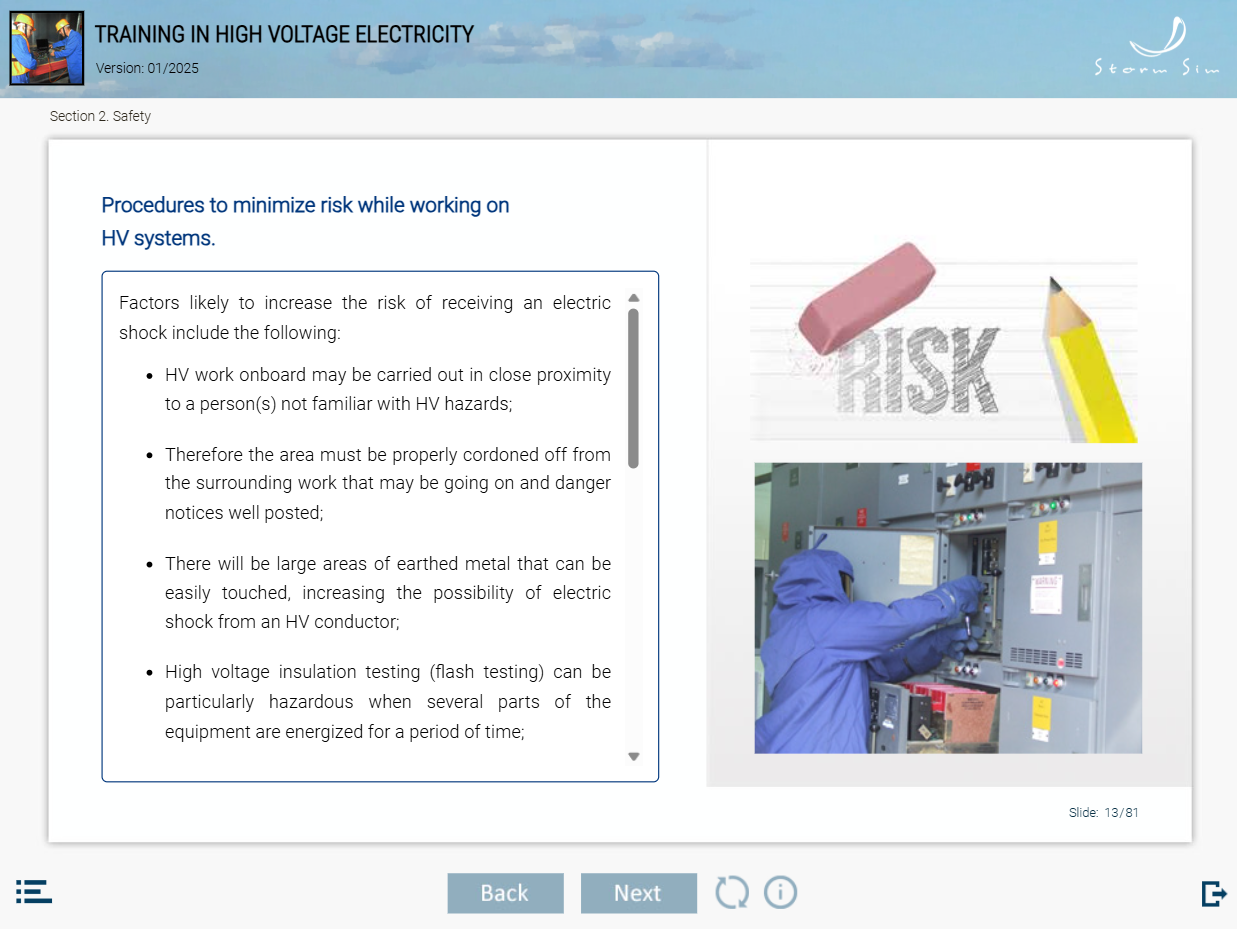Click the RISK eraser and pencil image
The image size is (1237, 929).
pos(943,342)
